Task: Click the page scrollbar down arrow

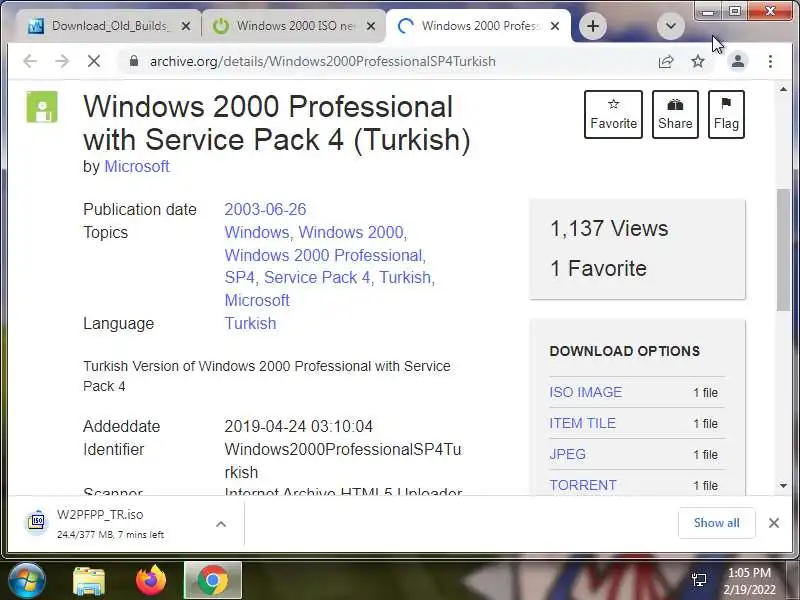Action: (x=783, y=486)
